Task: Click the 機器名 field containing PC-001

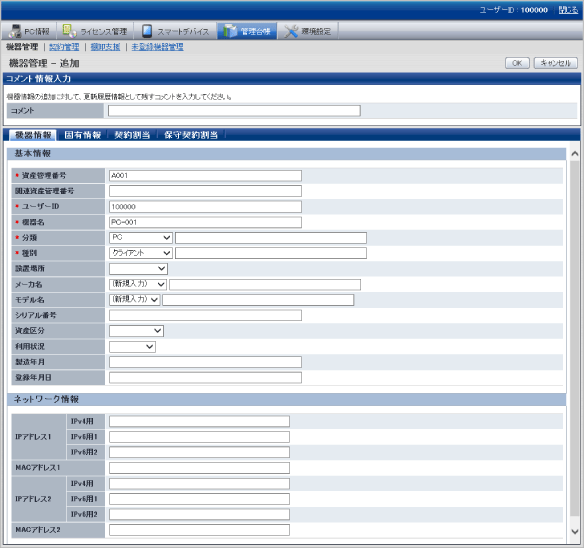Action: click(205, 222)
